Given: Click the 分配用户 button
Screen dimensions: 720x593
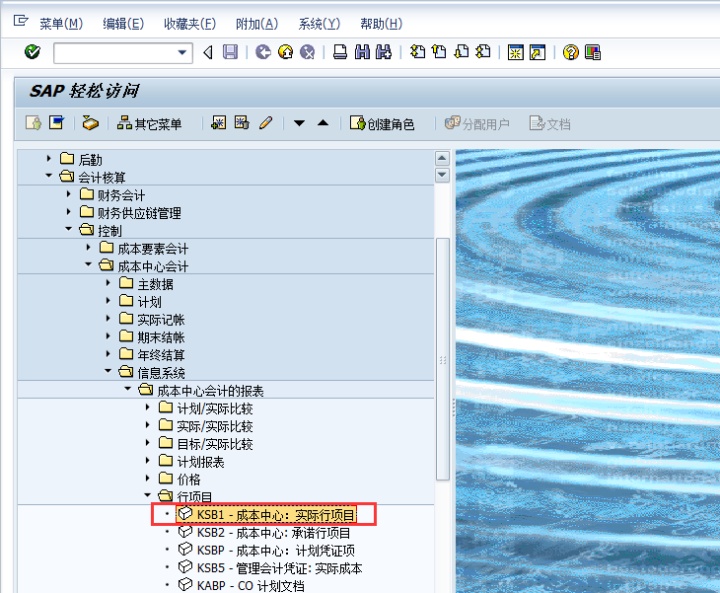Looking at the screenshot, I should click(478, 124).
